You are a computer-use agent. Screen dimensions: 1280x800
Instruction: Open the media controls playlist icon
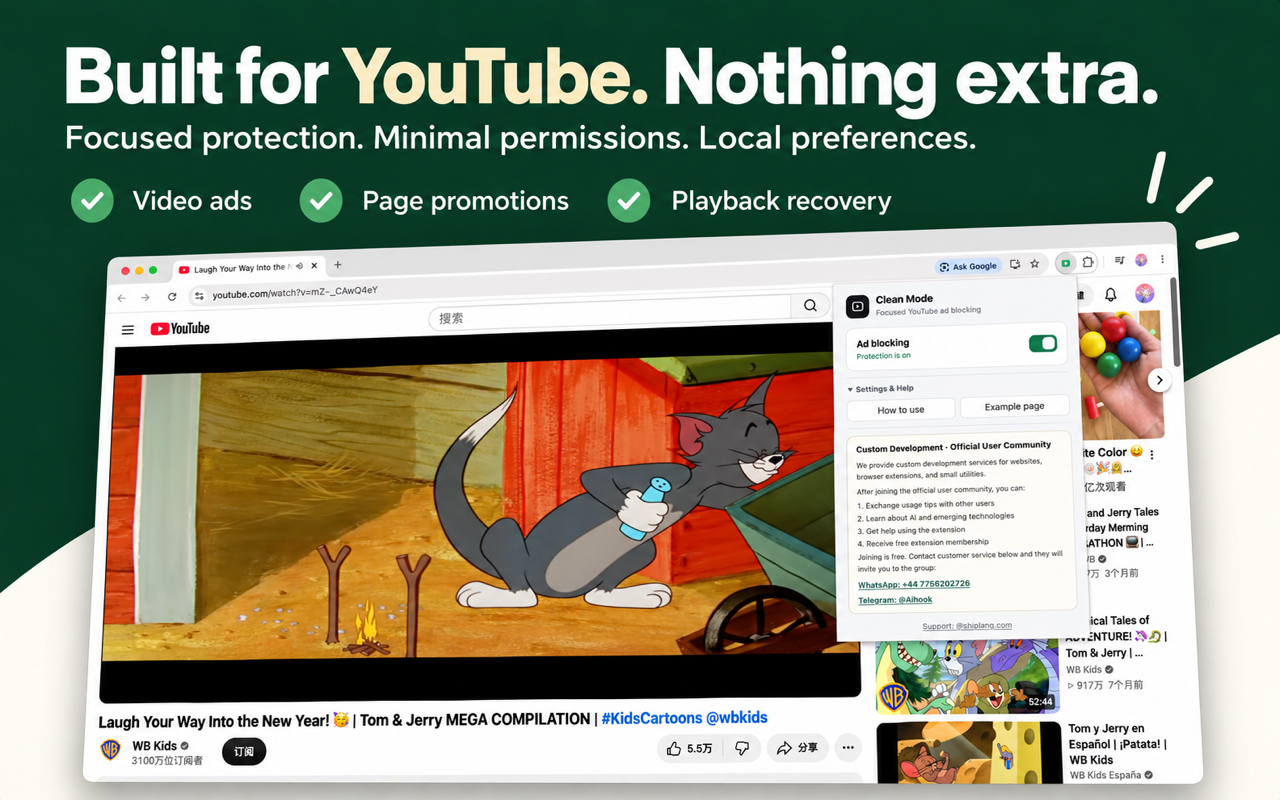coord(1119,261)
